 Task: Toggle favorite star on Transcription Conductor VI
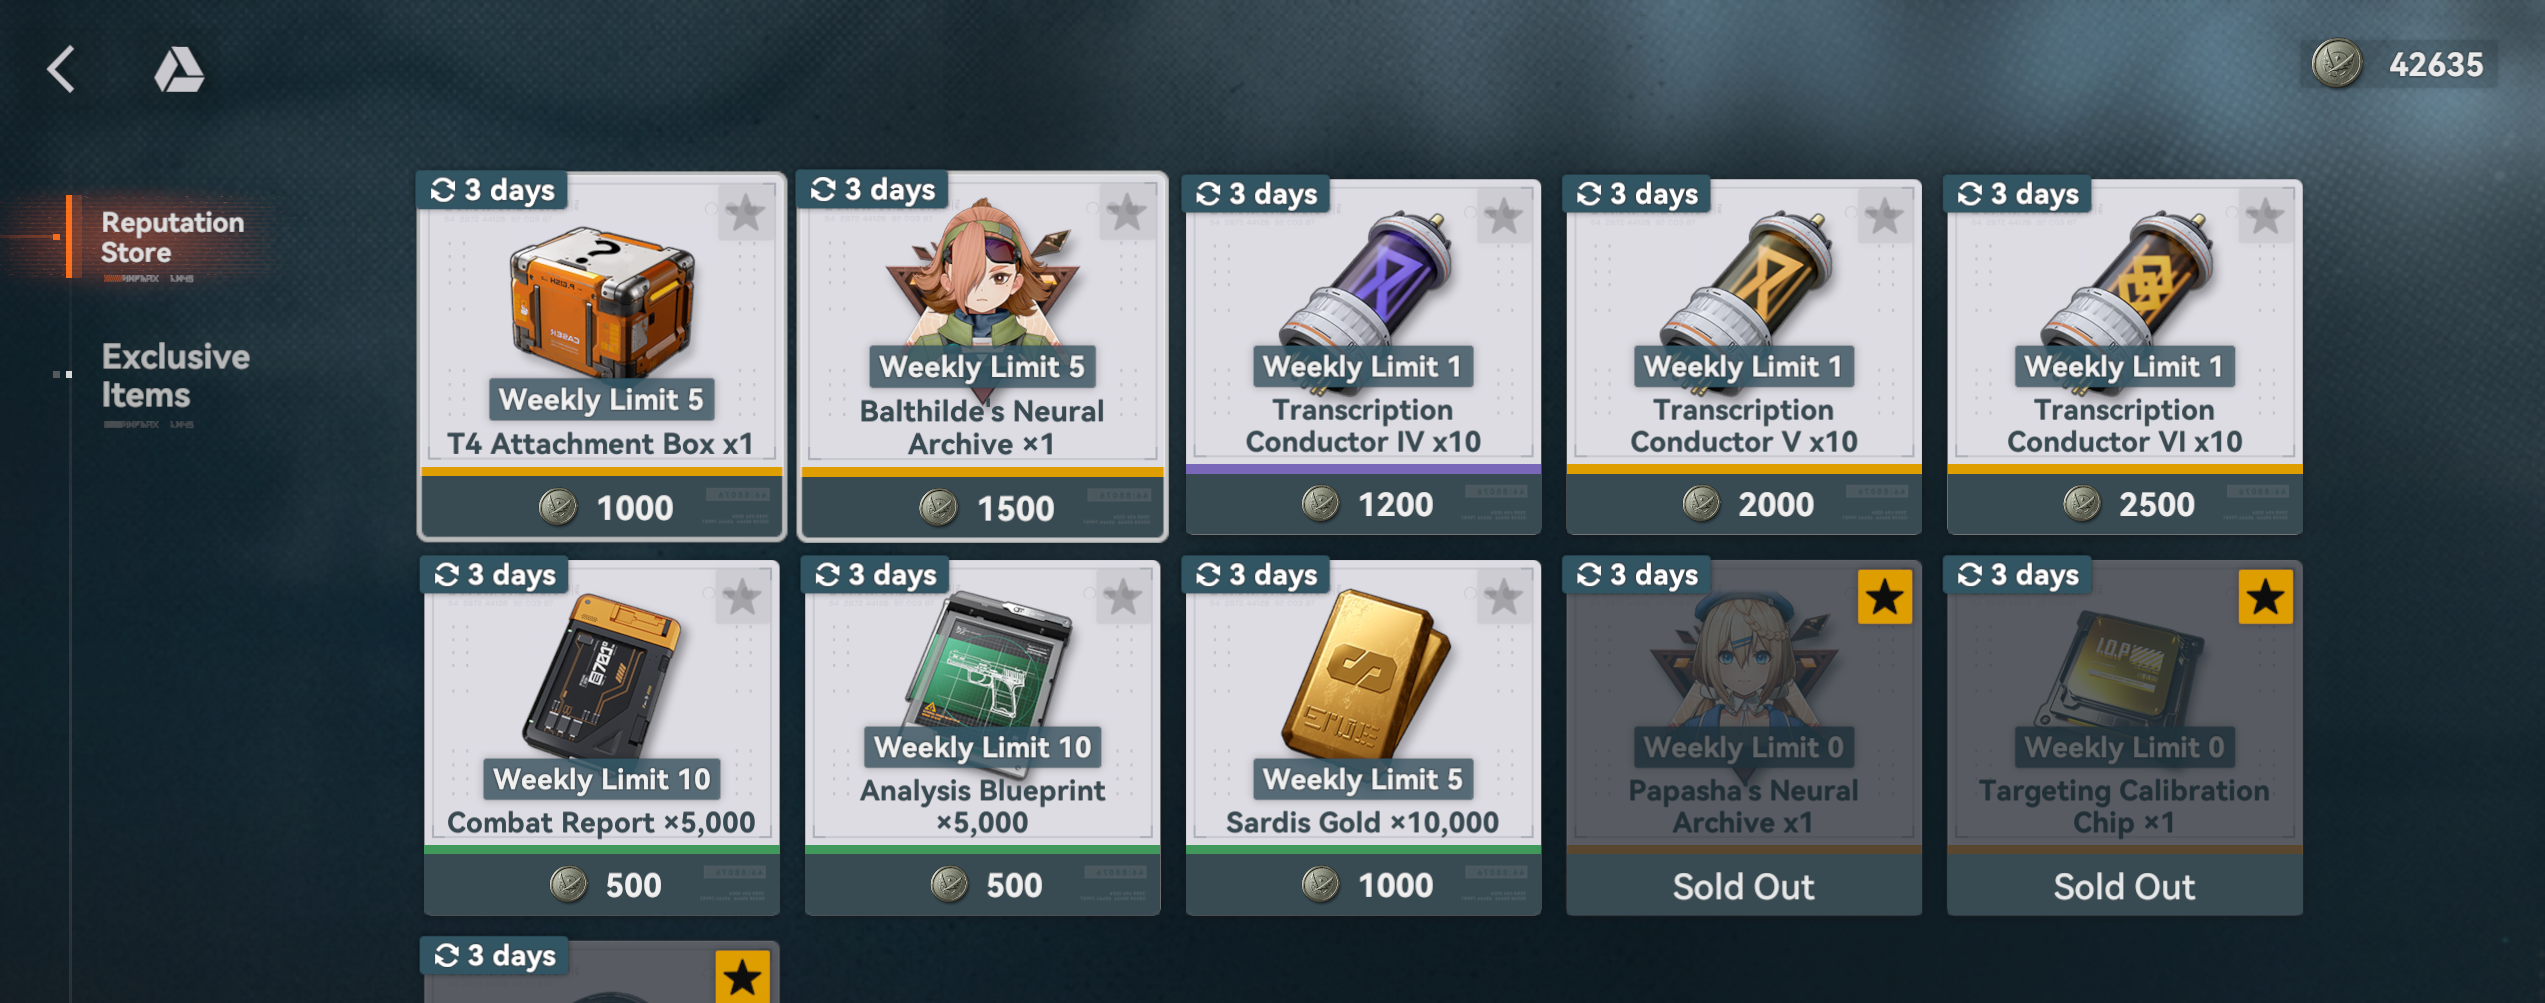pos(2265,216)
